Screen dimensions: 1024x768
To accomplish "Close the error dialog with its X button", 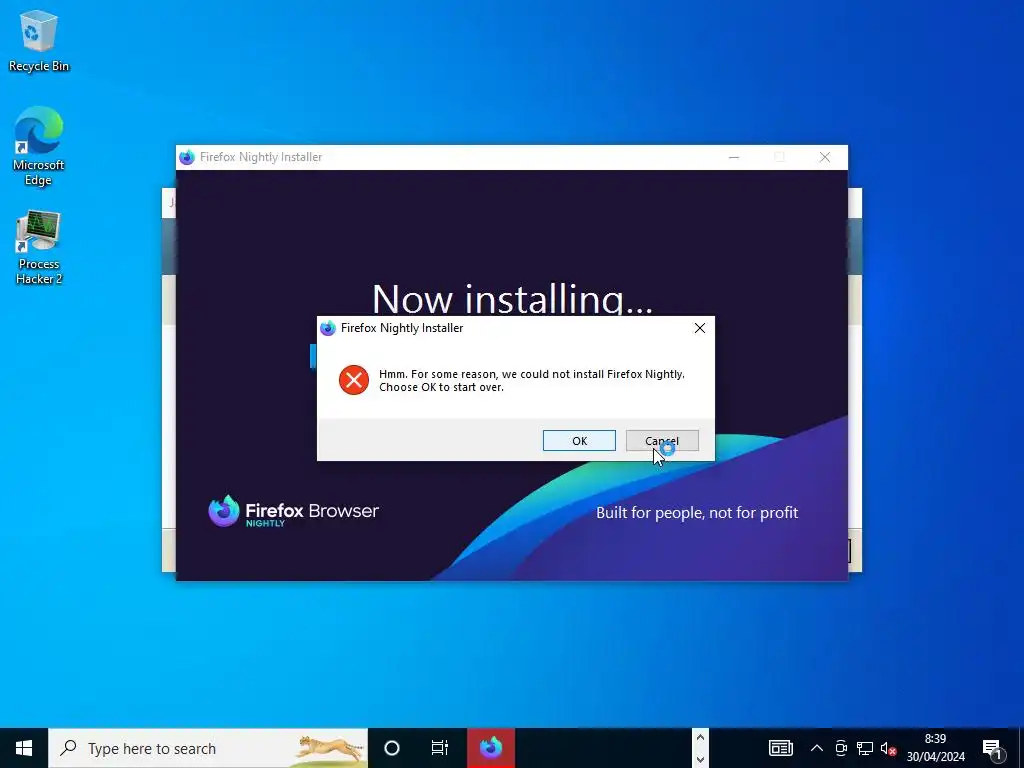I will point(699,328).
